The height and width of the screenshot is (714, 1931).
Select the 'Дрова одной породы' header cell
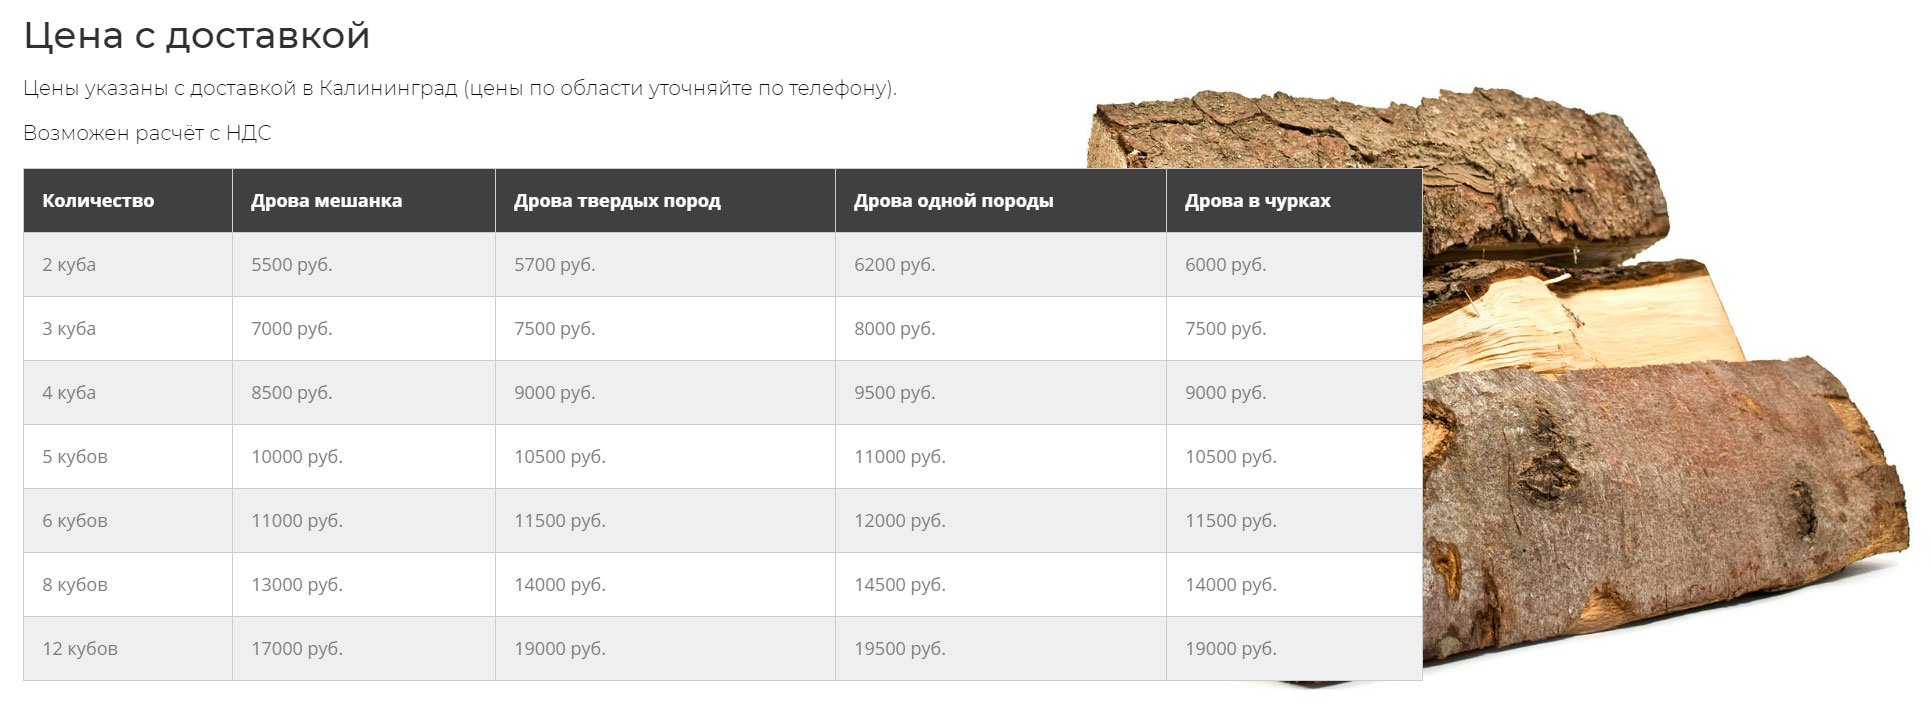(x=1001, y=201)
